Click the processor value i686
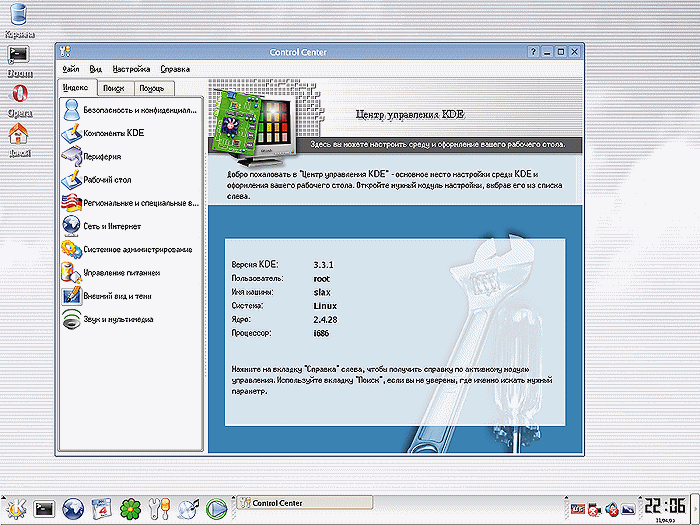This screenshot has width=700, height=525. click(x=321, y=333)
